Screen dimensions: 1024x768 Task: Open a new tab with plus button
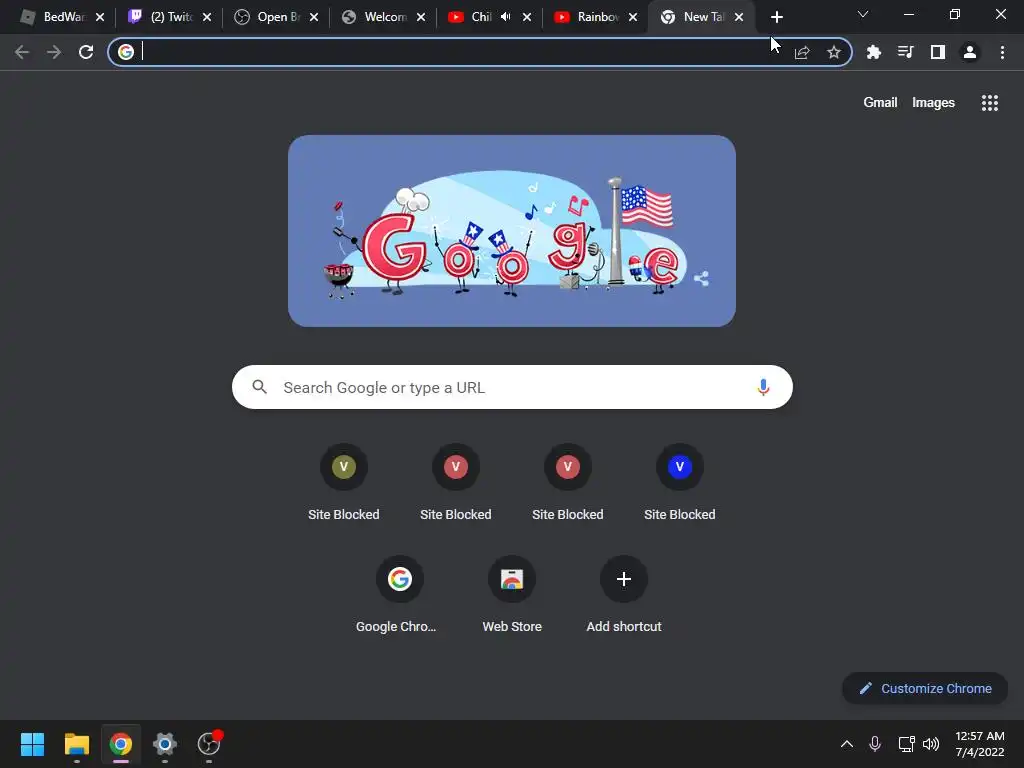(776, 17)
